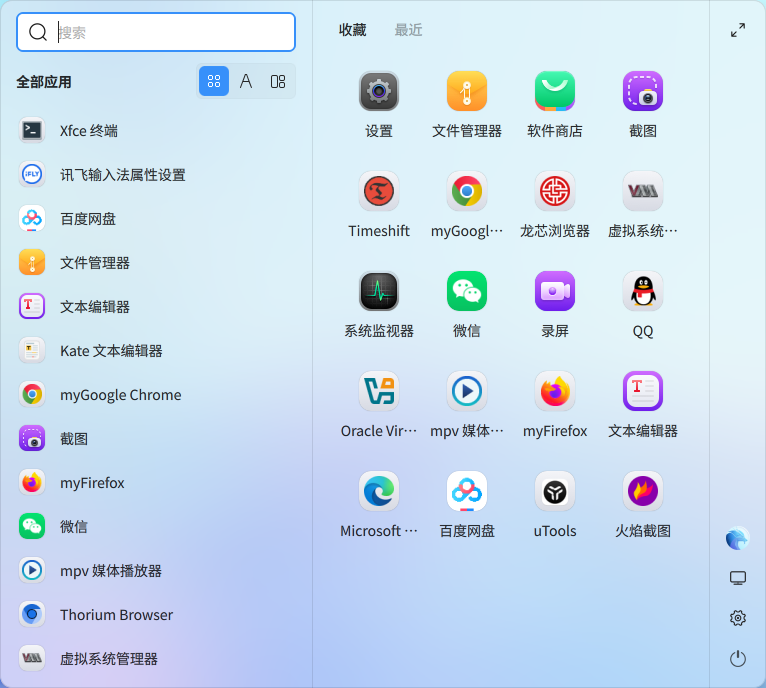Open settings gear in right sidebar
The height and width of the screenshot is (688, 766).
point(738,618)
